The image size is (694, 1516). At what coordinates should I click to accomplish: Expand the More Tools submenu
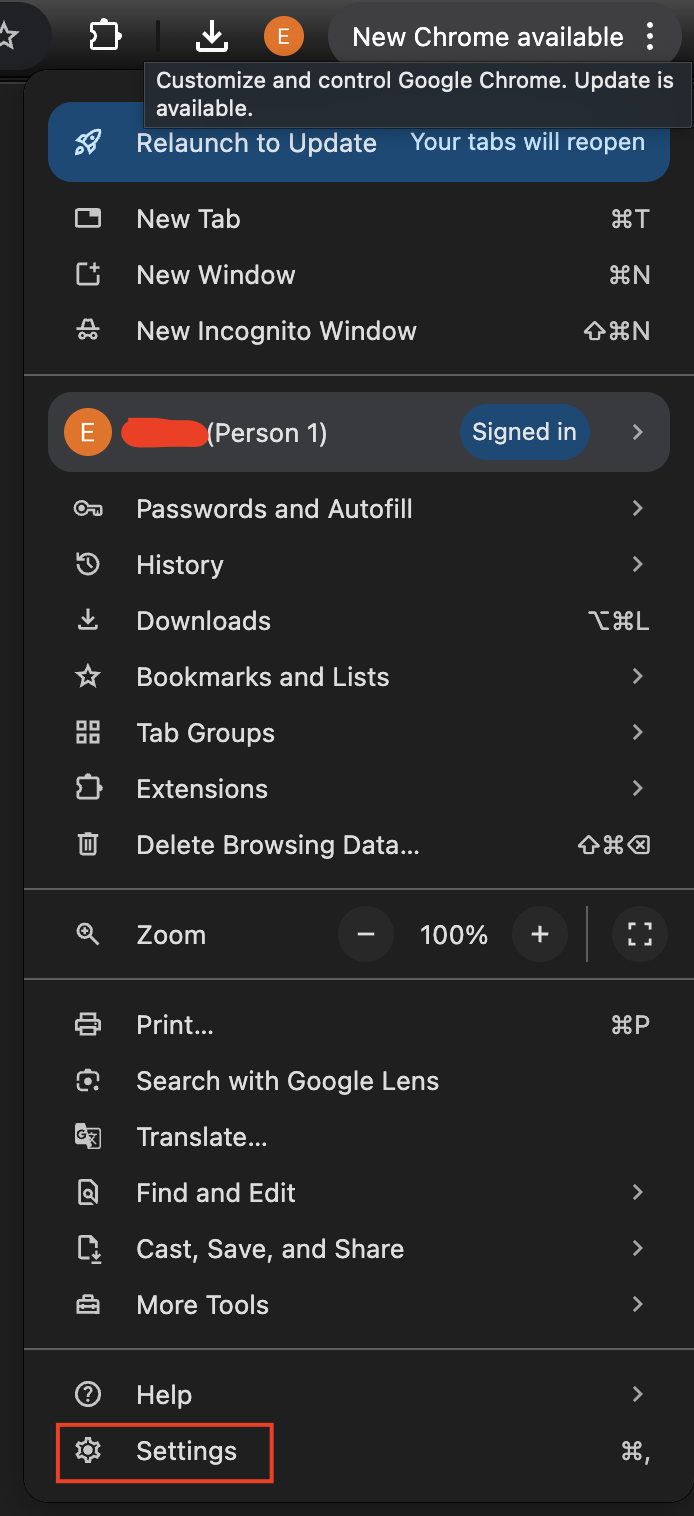click(x=638, y=1304)
